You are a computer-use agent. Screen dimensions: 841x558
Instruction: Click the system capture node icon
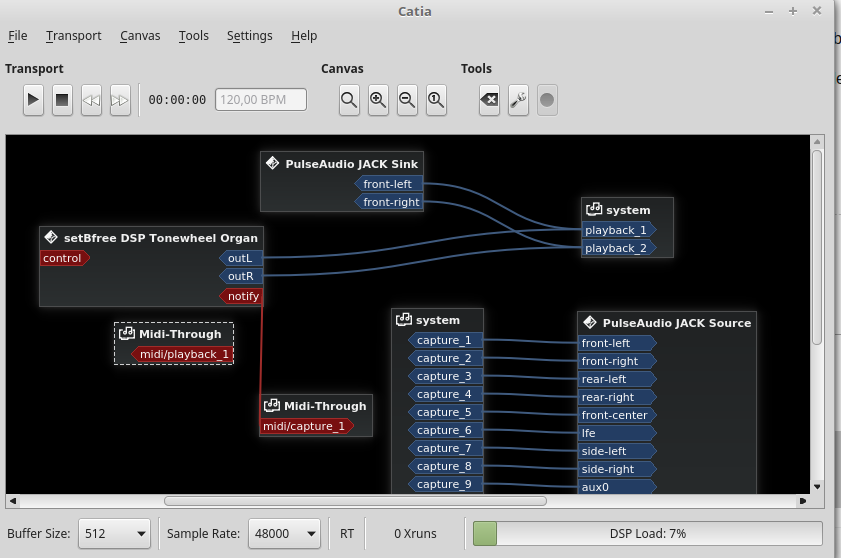403,320
